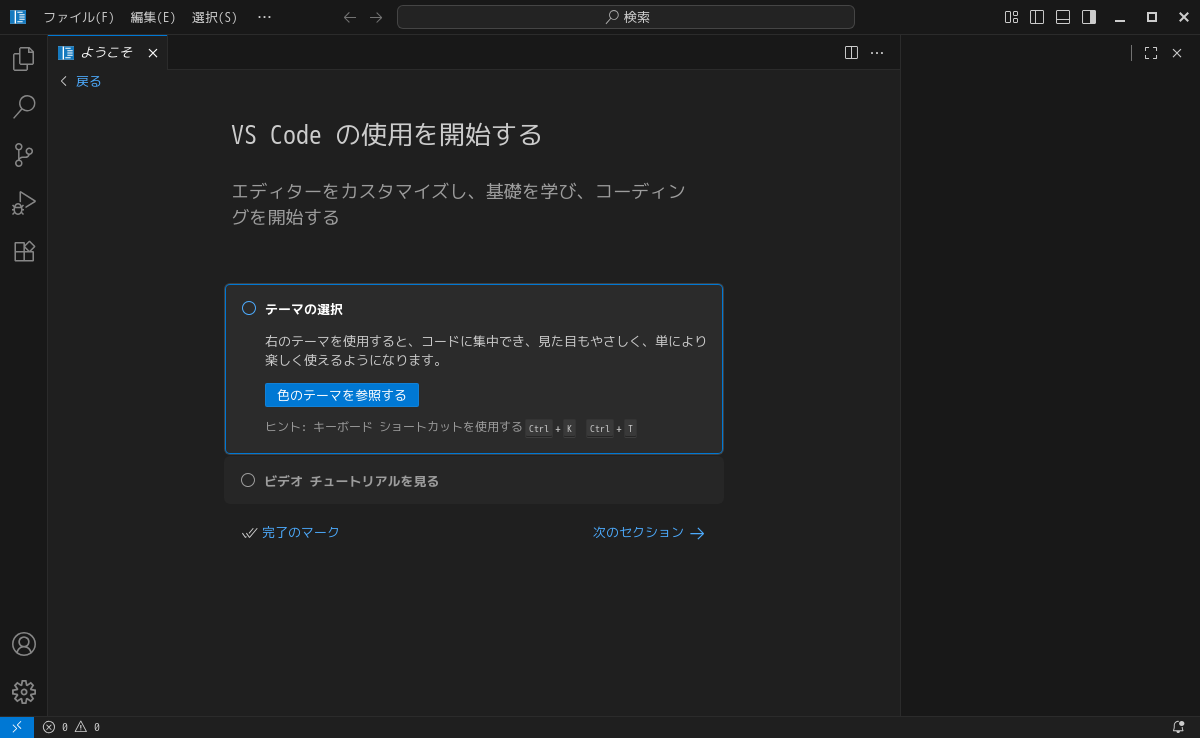Viewport: 1200px width, 738px height.
Task: Click the 色のテーマを参照する button
Action: [x=342, y=395]
